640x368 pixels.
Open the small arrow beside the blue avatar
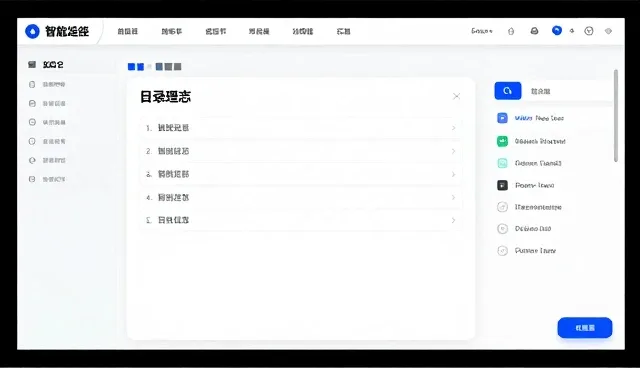click(x=572, y=31)
